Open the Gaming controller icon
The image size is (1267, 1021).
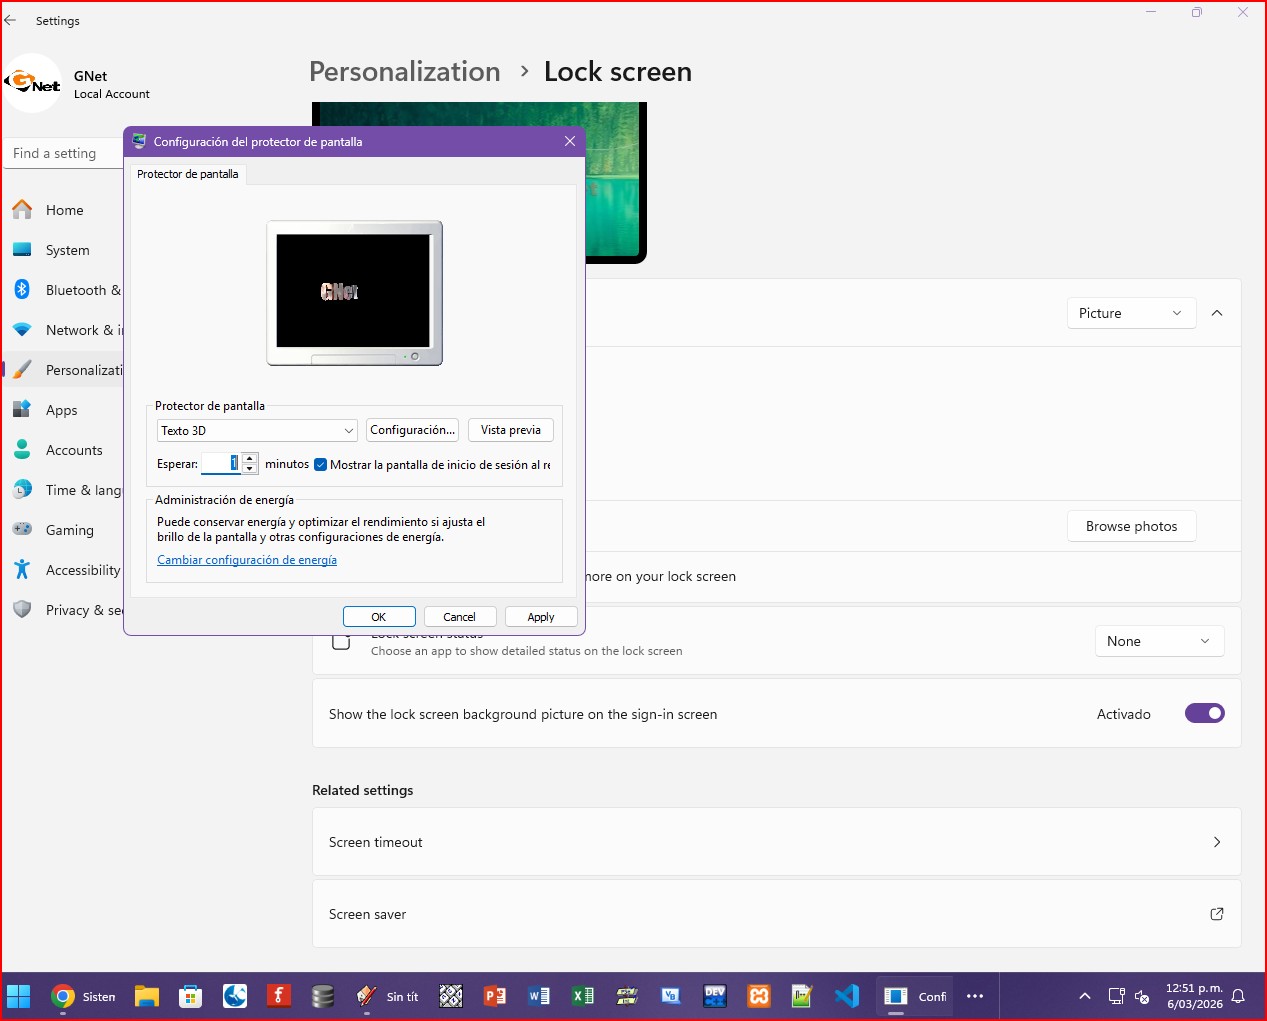click(22, 530)
